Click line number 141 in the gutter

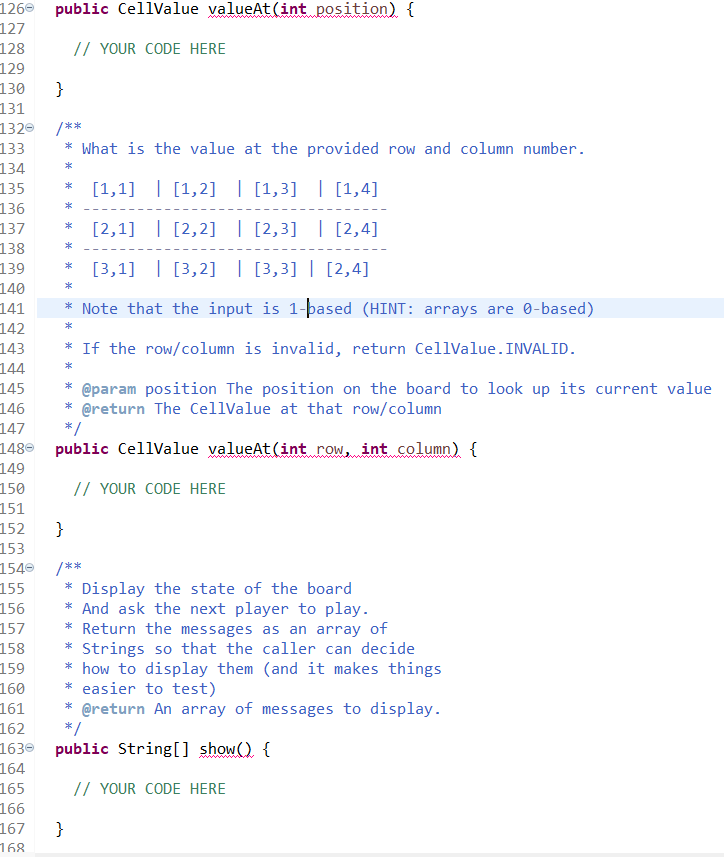[13, 309]
